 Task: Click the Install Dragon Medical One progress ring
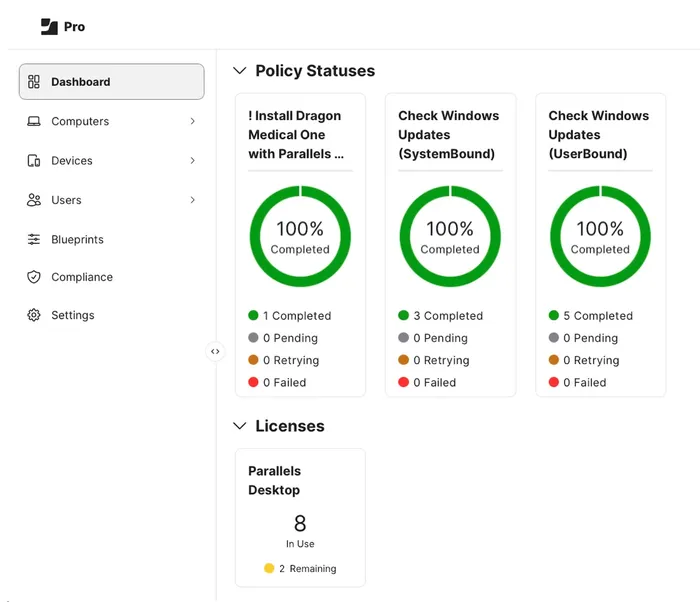pos(300,236)
